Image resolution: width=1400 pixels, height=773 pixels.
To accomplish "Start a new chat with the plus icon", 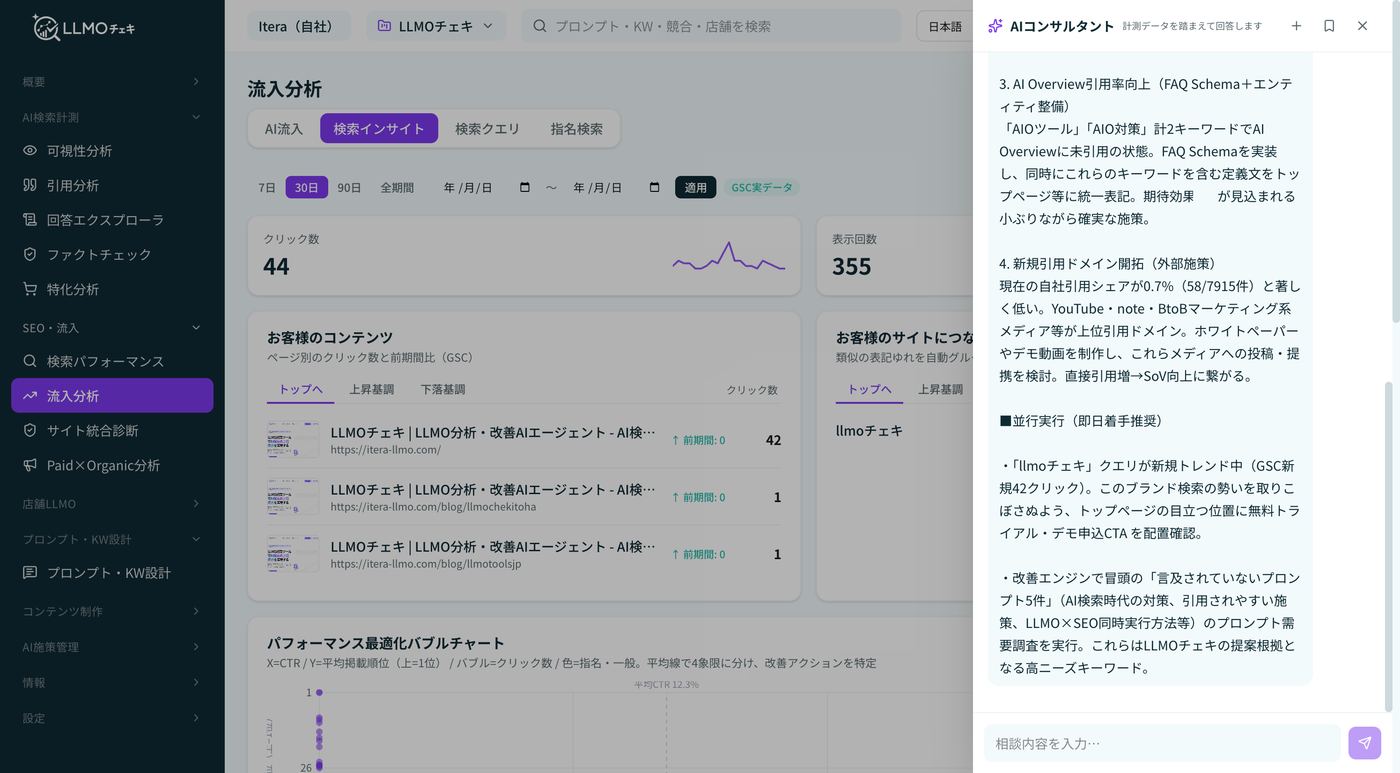I will 1296,26.
